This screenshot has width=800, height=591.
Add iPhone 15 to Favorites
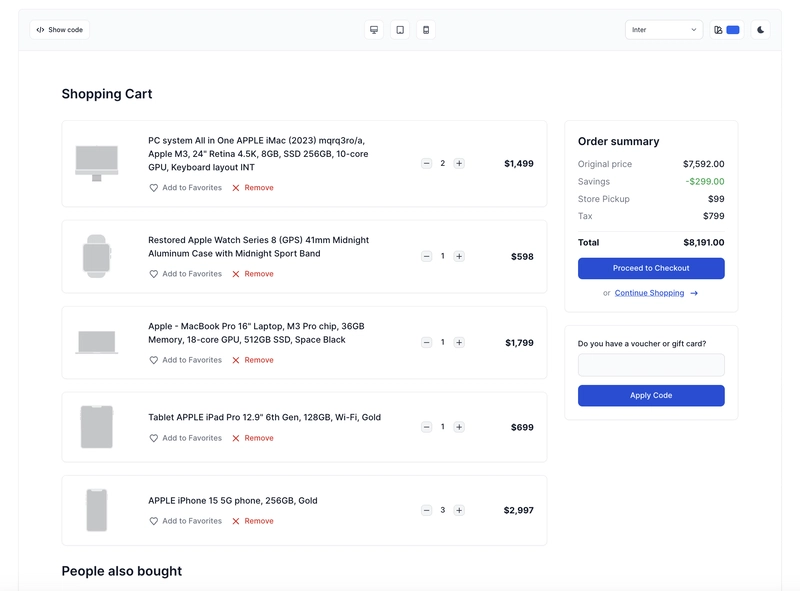click(x=186, y=521)
